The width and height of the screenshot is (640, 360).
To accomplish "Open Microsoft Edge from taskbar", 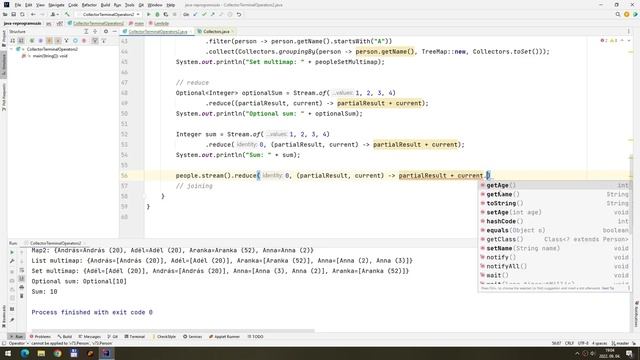I will 24,353.
